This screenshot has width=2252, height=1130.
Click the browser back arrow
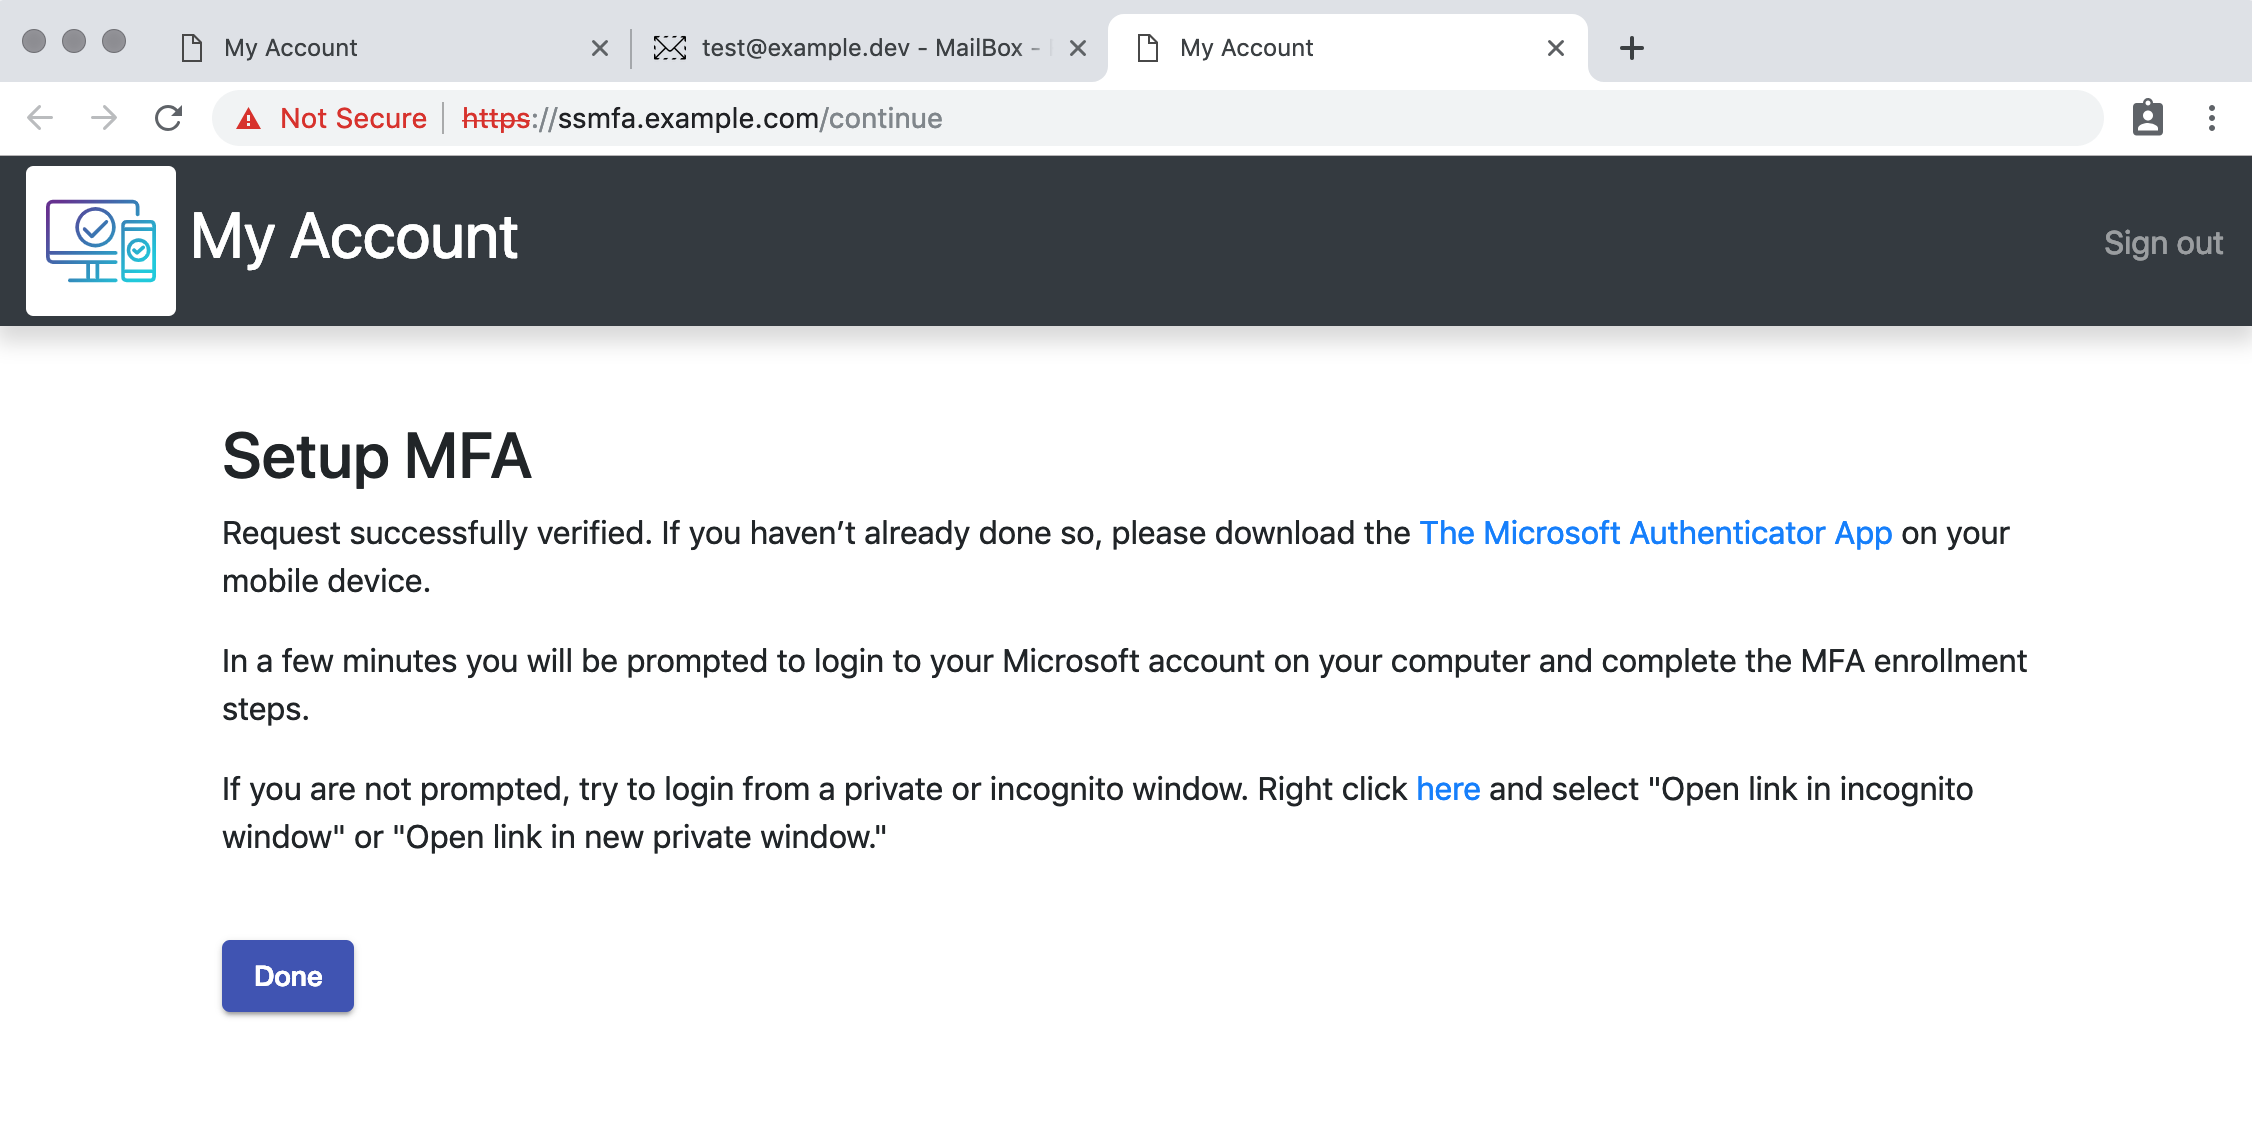click(x=40, y=118)
